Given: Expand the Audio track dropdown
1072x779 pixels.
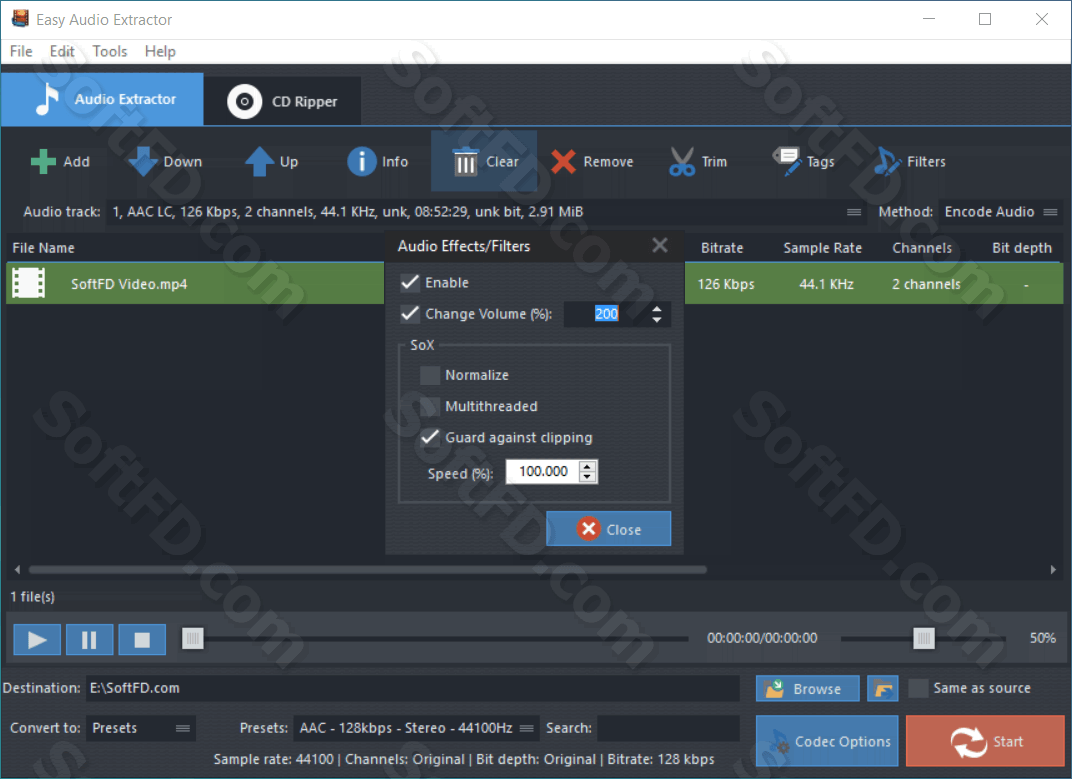Looking at the screenshot, I should 854,212.
